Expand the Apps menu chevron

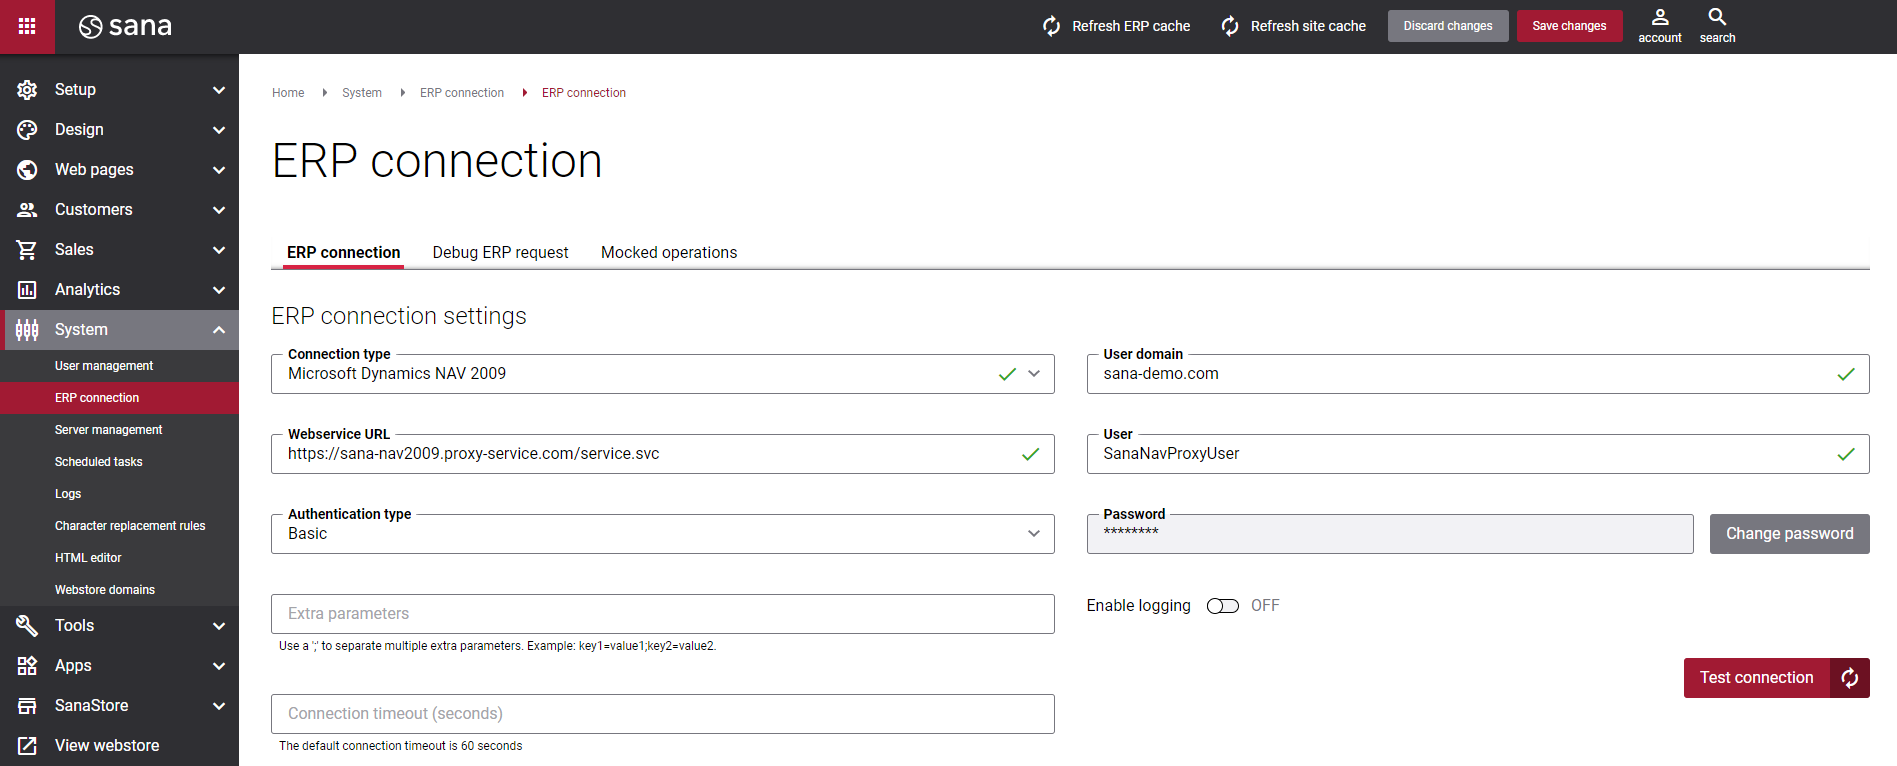click(x=219, y=666)
